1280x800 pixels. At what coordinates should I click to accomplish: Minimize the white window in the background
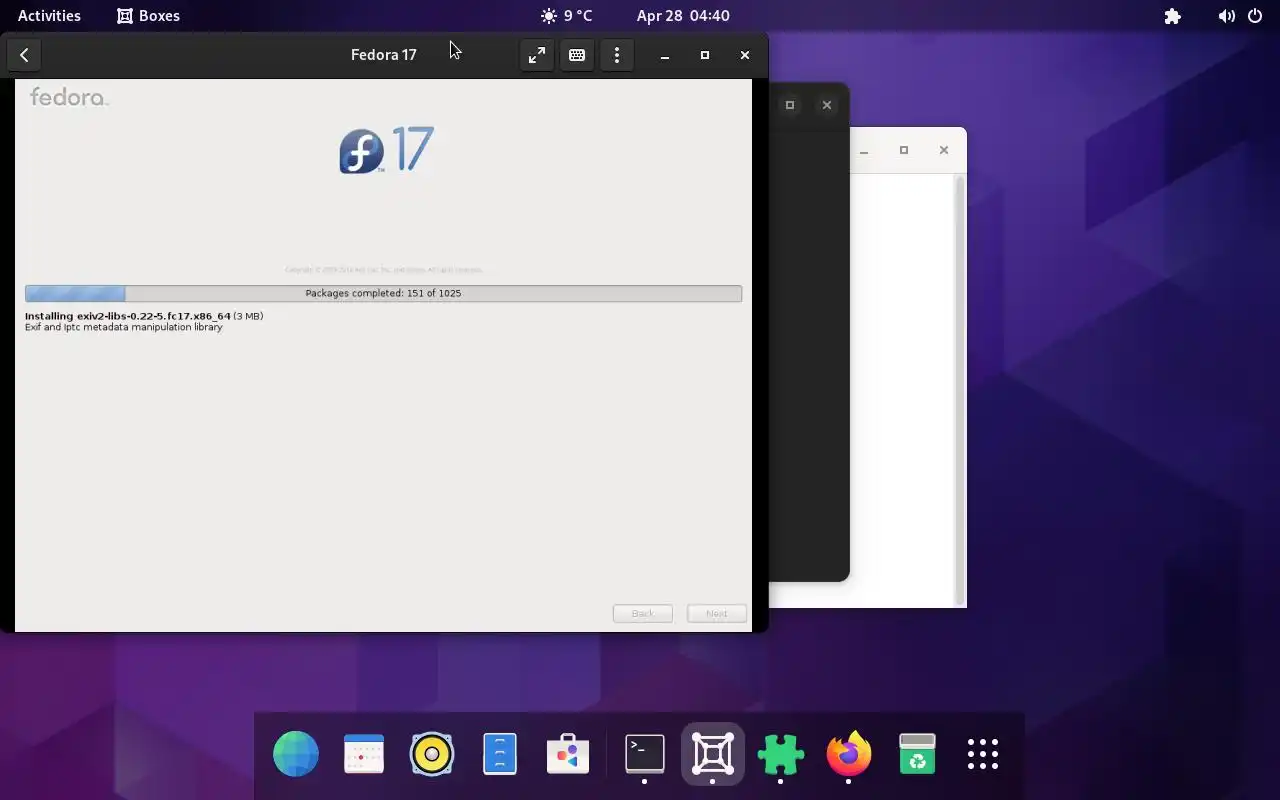[x=864, y=150]
